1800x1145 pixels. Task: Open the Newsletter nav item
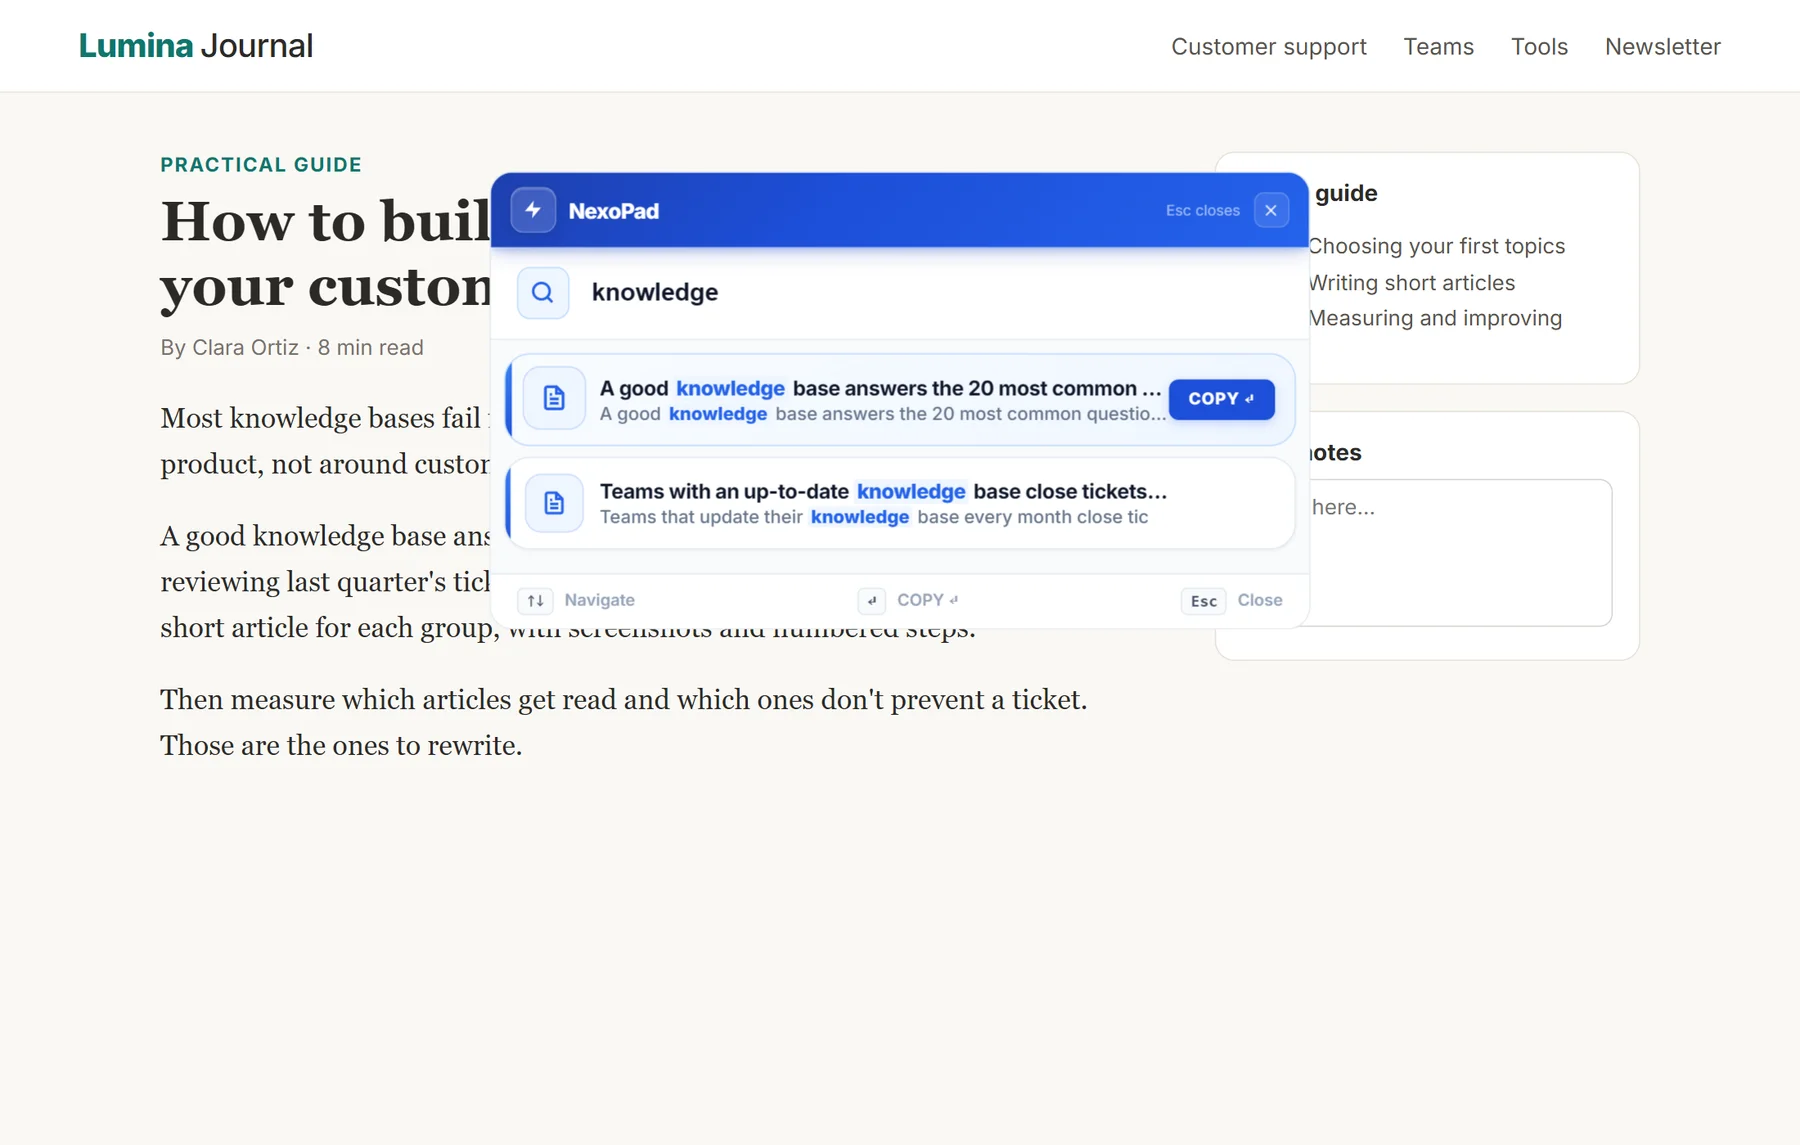tap(1663, 47)
